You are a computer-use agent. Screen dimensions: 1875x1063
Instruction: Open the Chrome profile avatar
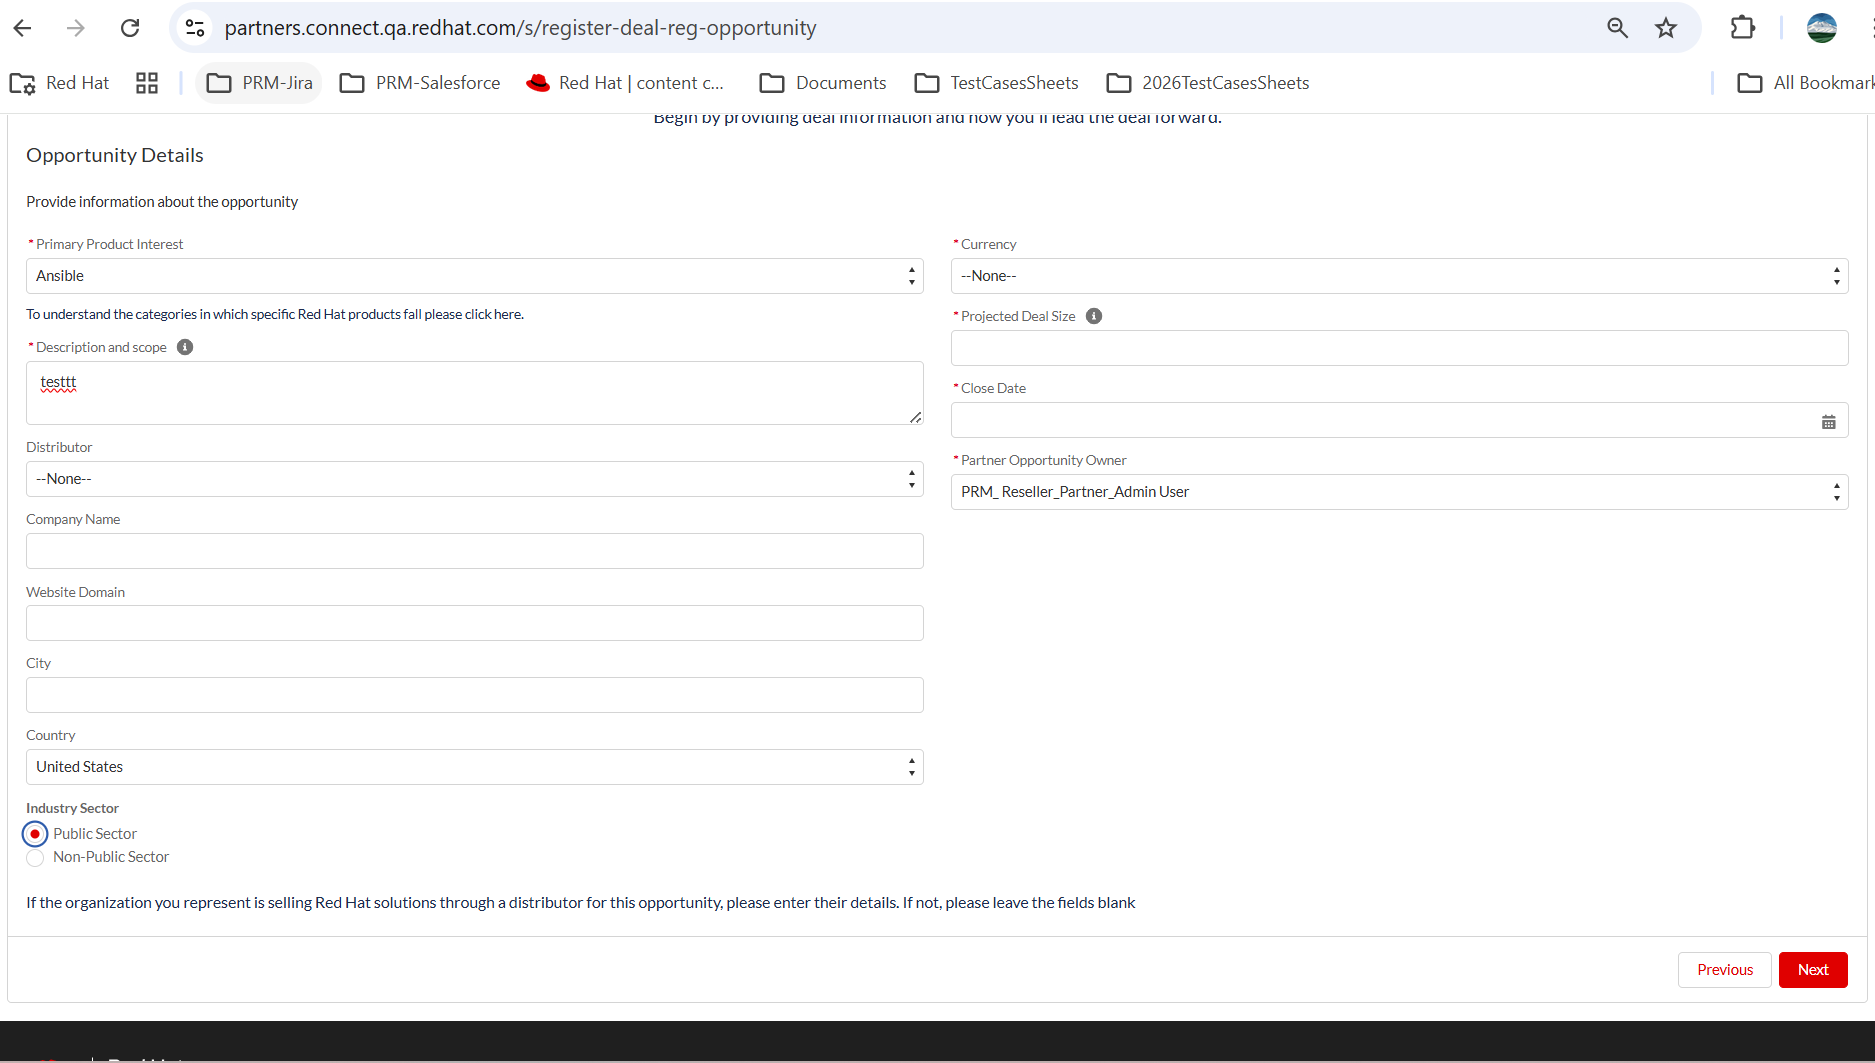tap(1822, 28)
